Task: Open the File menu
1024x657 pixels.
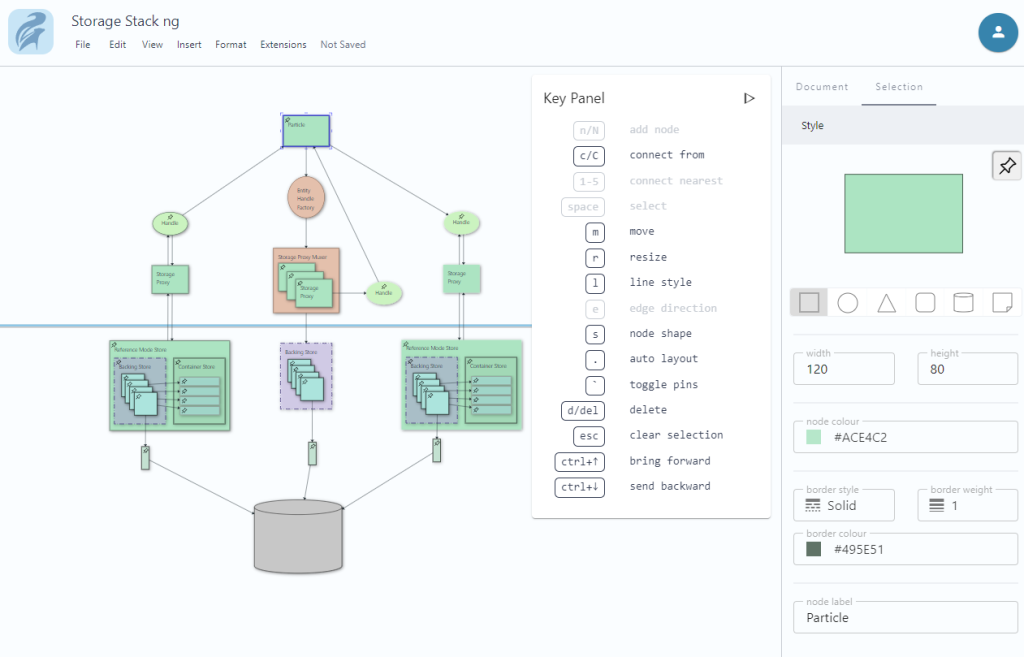Action: (83, 44)
